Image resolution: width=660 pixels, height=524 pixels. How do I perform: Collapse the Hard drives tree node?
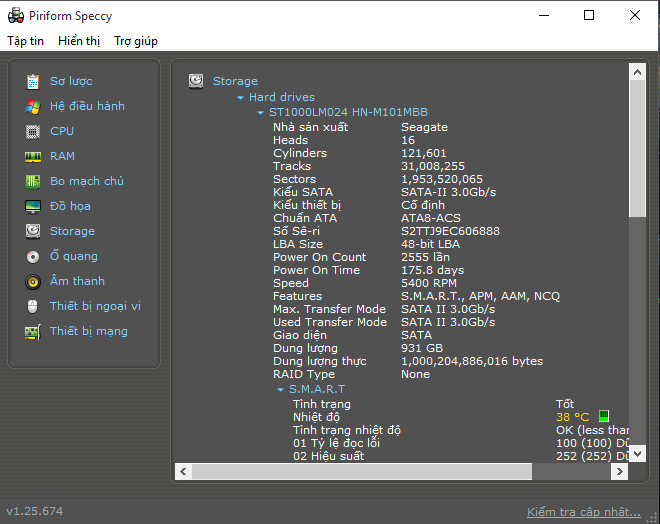241,98
